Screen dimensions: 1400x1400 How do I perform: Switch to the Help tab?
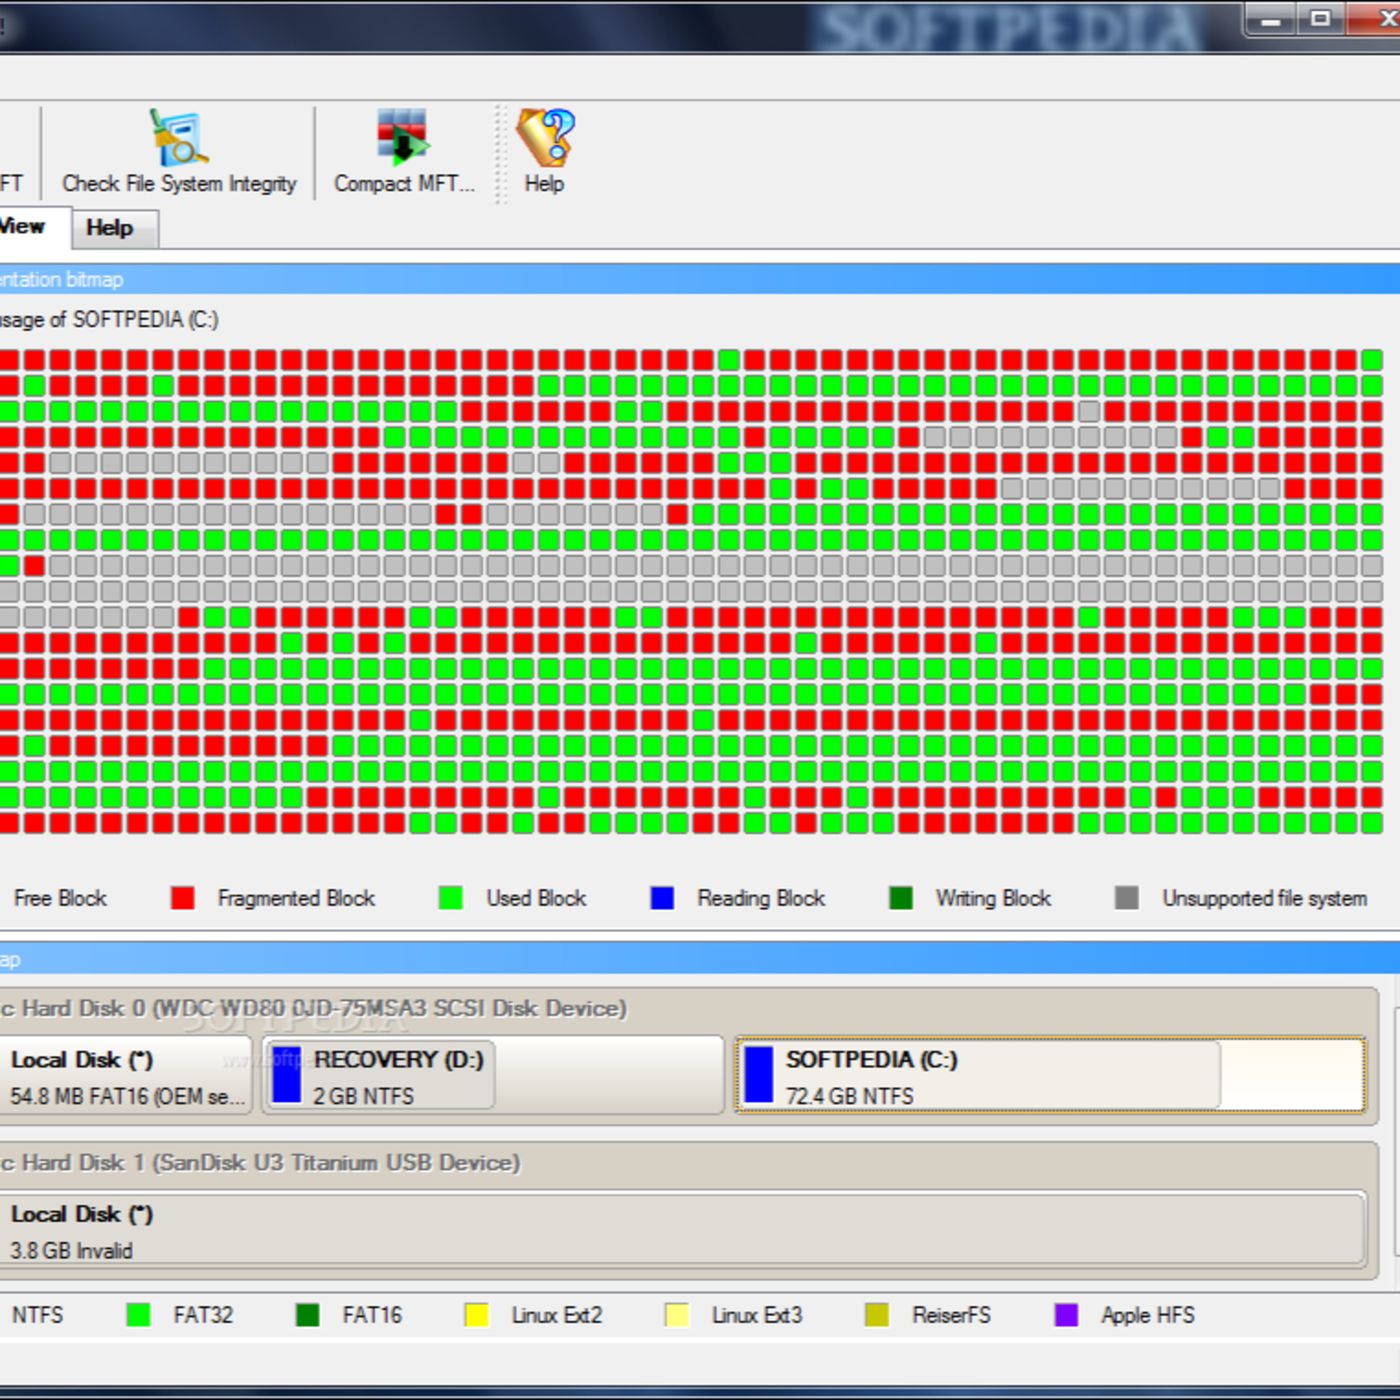(110, 228)
